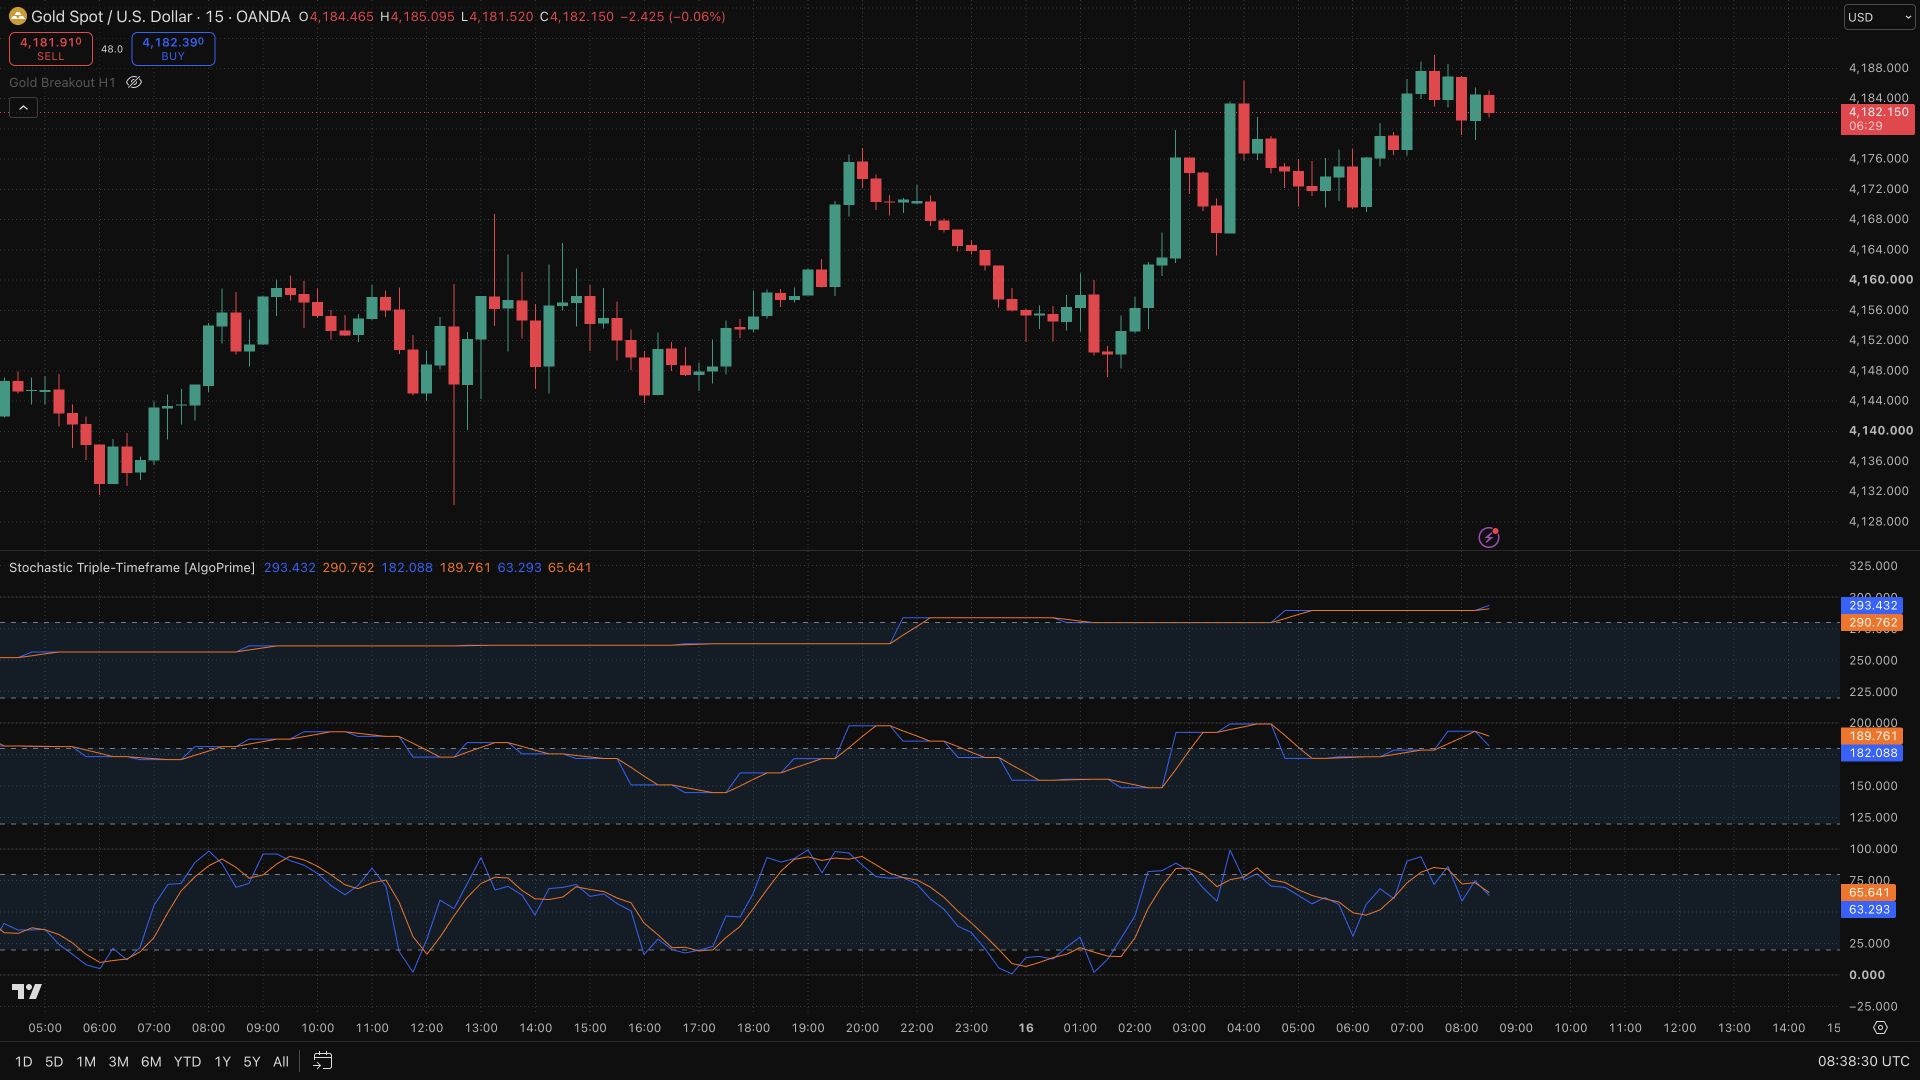The image size is (1920, 1080).
Task: Open the USD currency dropdown
Action: (1879, 17)
